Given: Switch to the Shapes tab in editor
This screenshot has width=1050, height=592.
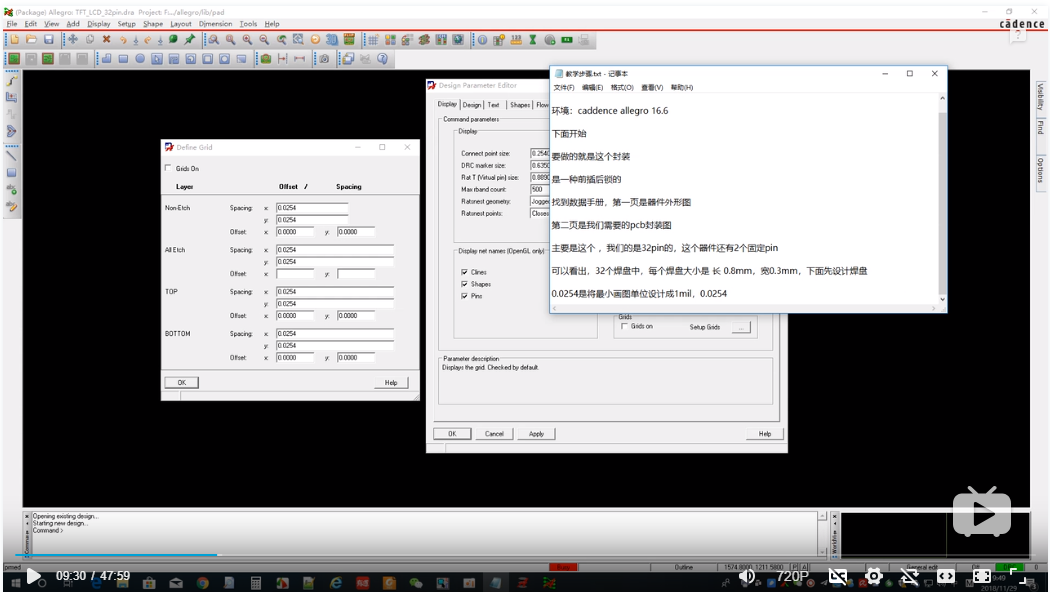Looking at the screenshot, I should tap(520, 104).
